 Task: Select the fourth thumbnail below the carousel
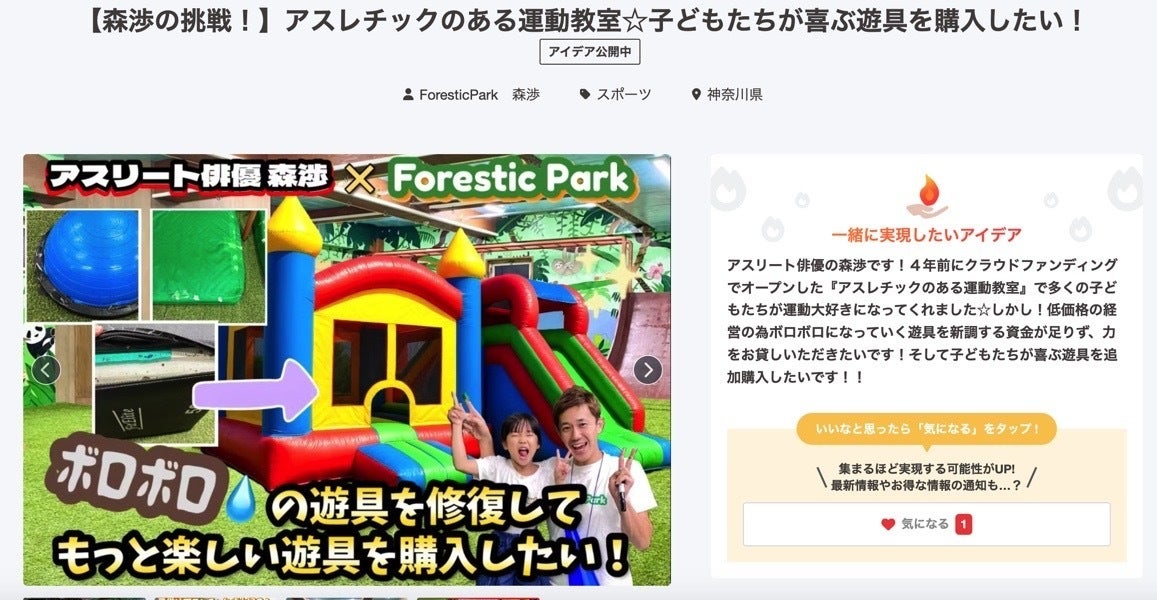pos(479,598)
